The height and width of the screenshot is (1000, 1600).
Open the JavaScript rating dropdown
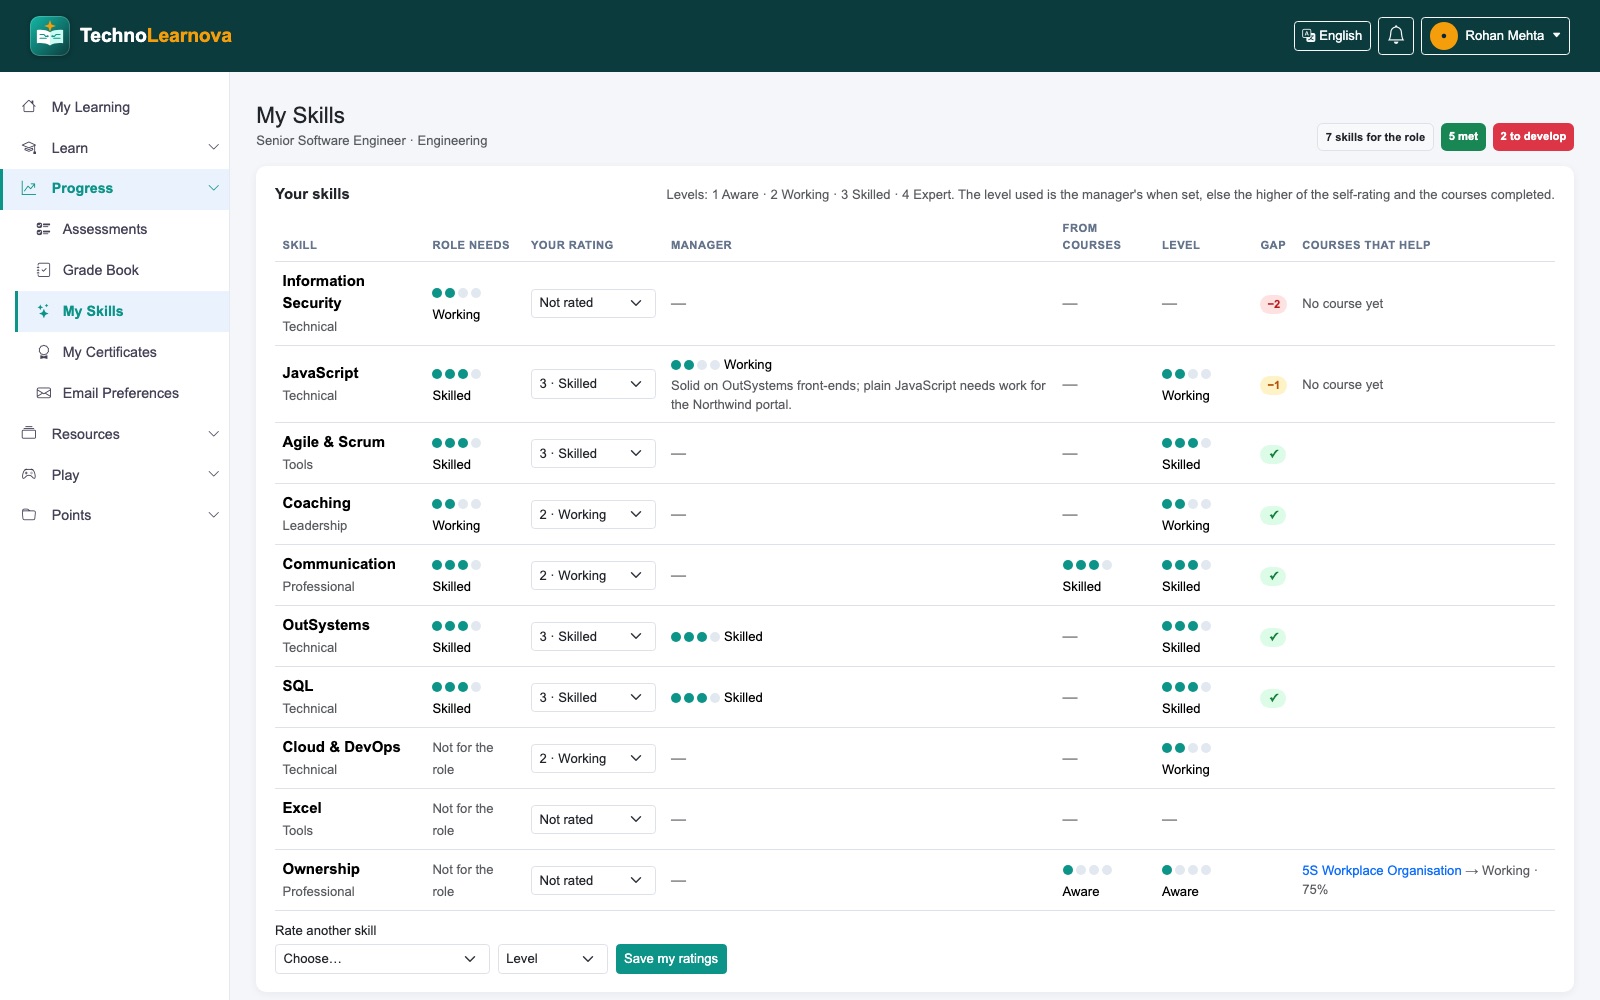593,384
